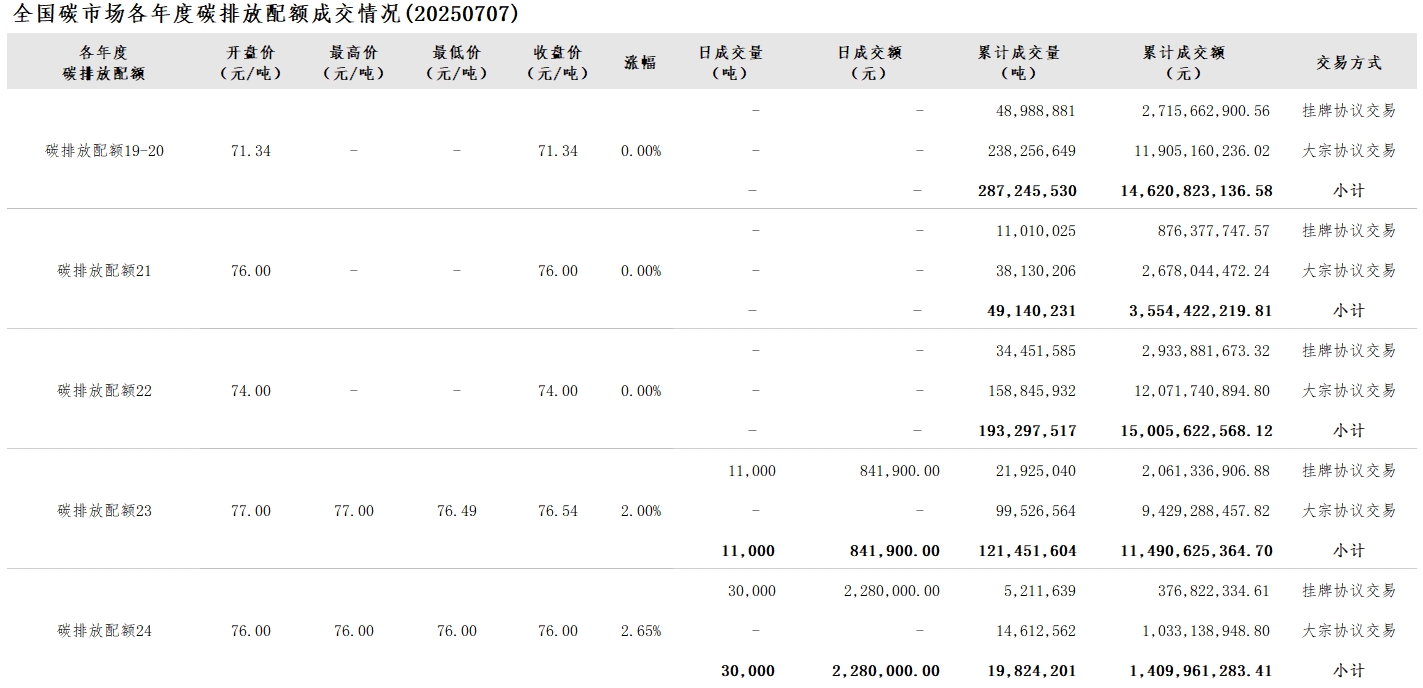Click the 碳排放配额23 row label

(105, 511)
